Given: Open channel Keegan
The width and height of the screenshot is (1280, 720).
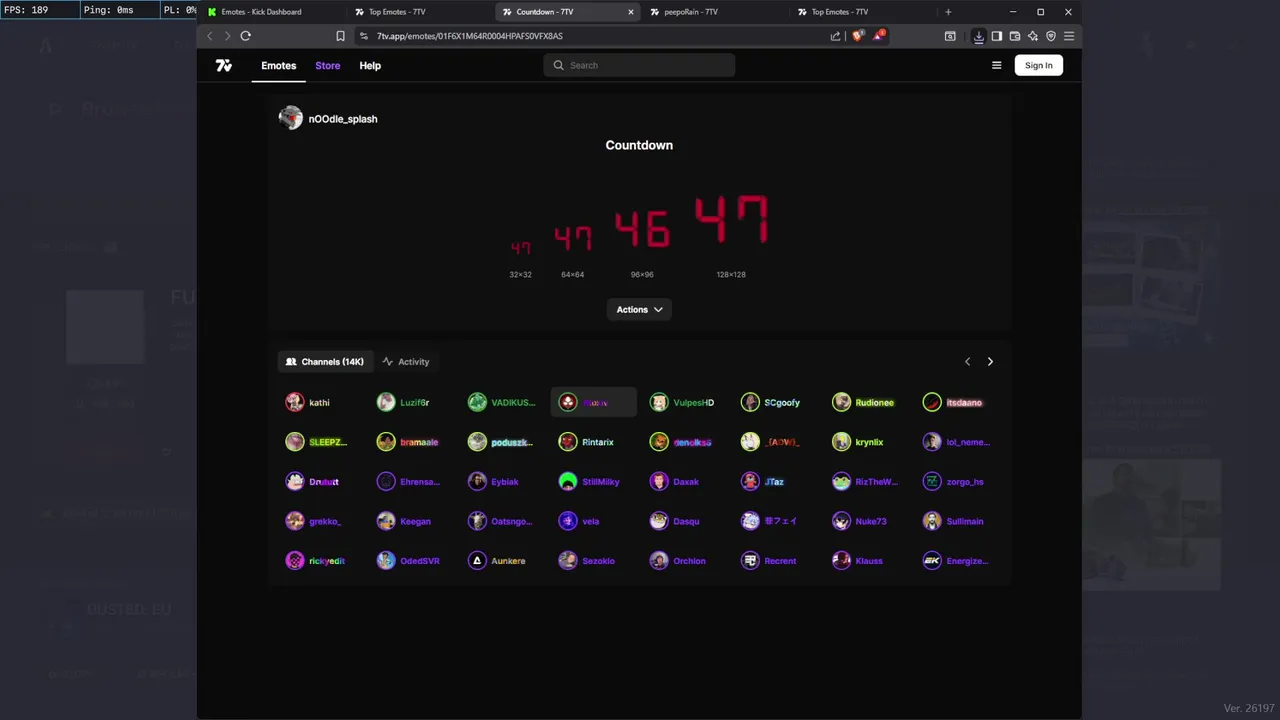Looking at the screenshot, I should [x=410, y=521].
